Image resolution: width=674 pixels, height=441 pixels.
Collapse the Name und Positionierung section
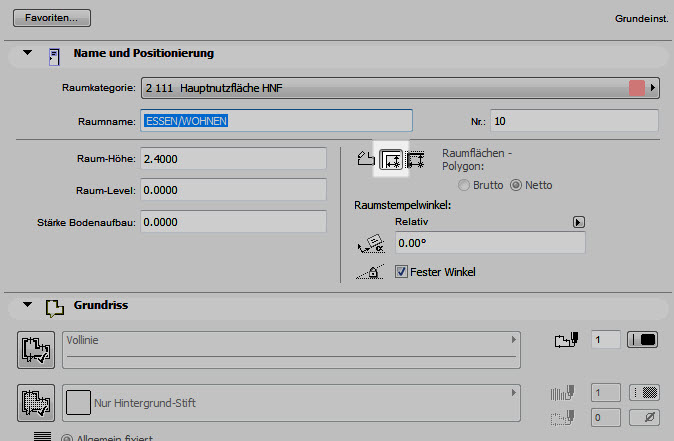click(x=28, y=53)
